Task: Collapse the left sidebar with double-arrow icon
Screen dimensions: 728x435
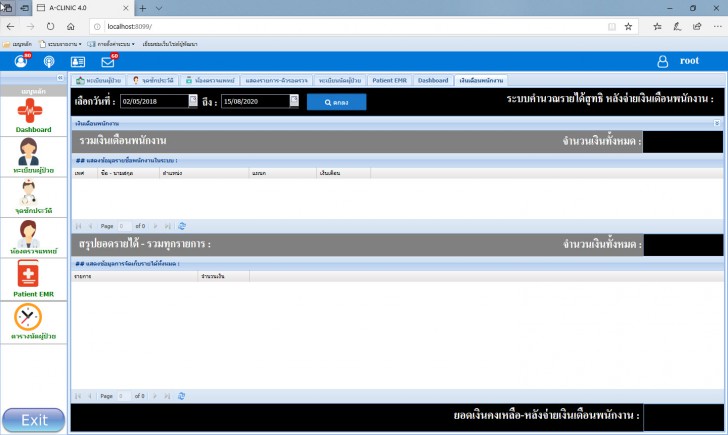Action: (x=60, y=78)
